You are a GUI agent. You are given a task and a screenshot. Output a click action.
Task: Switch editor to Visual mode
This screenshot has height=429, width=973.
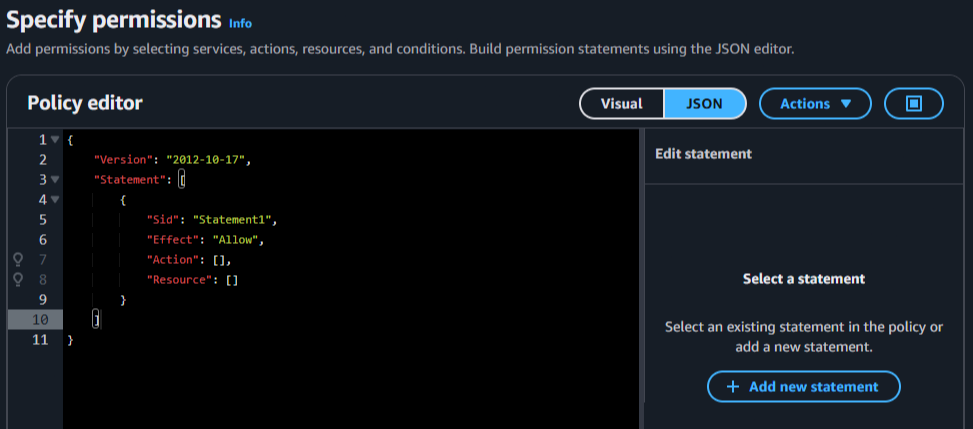pos(622,104)
